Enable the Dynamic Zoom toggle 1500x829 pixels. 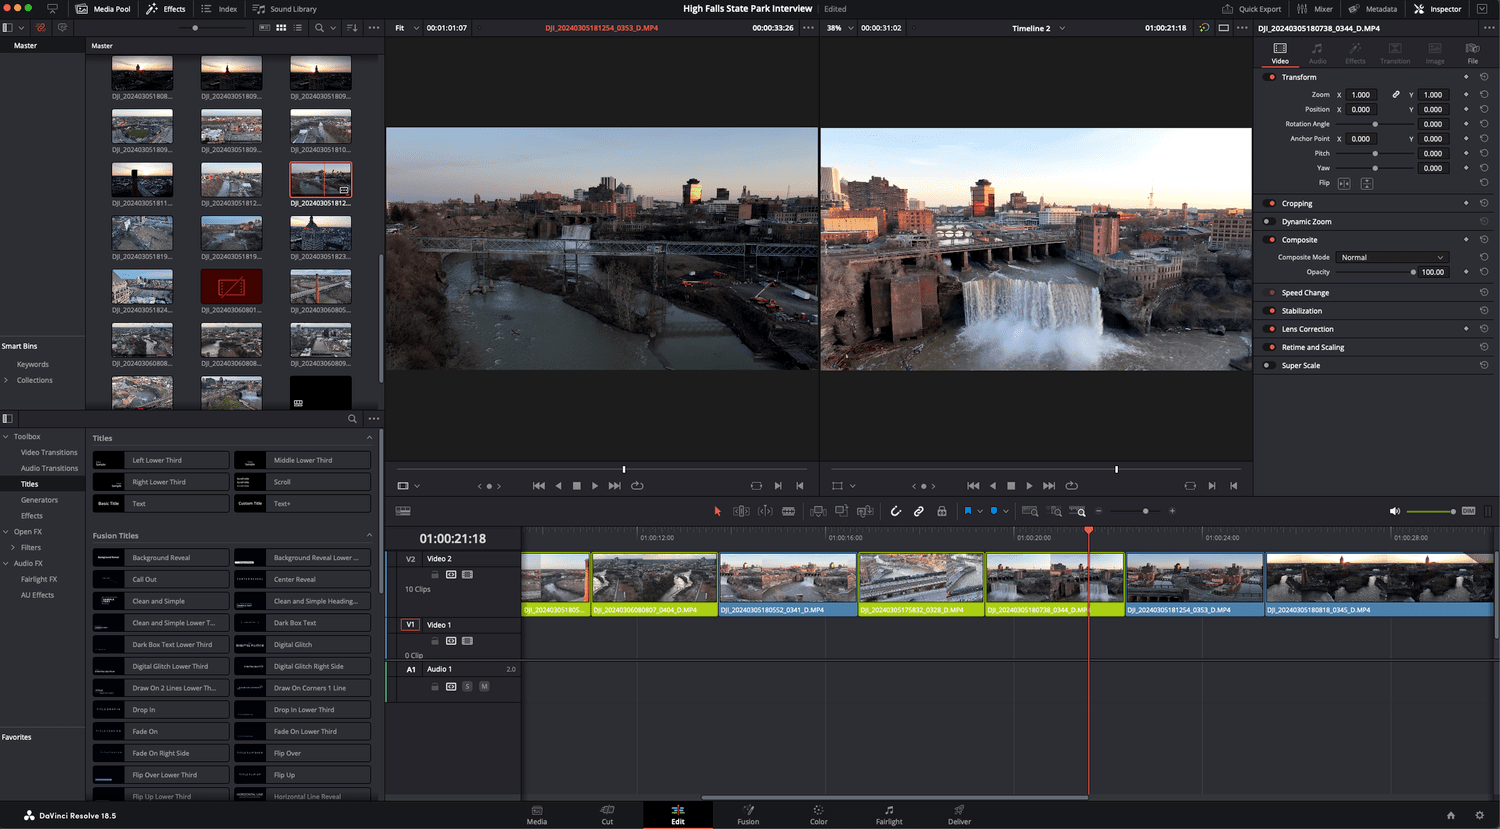click(1267, 222)
